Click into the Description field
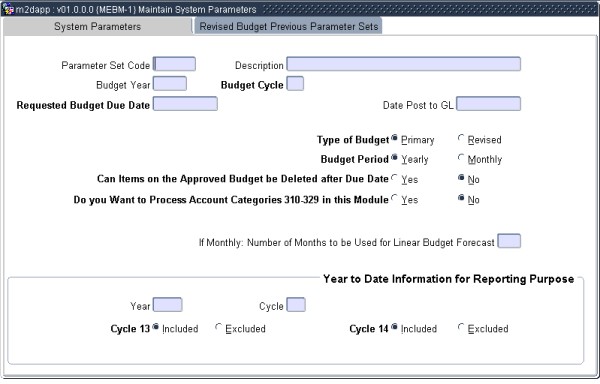600x384 pixels. [404, 64]
